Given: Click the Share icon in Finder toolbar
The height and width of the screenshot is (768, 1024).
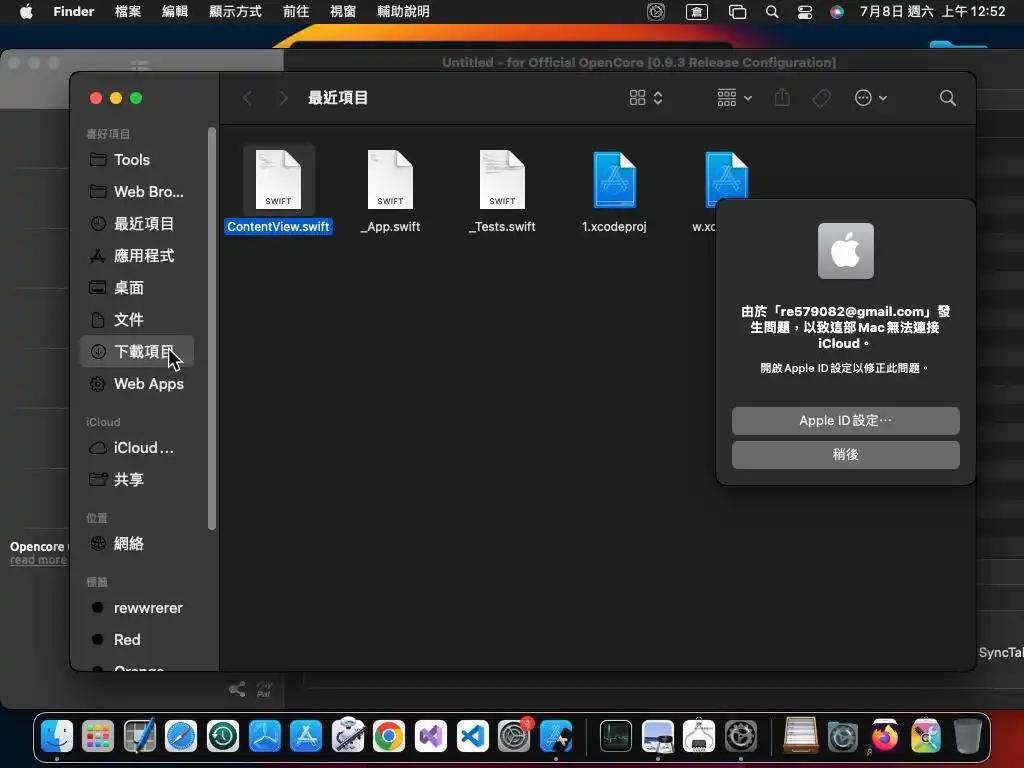Looking at the screenshot, I should click(x=782, y=98).
